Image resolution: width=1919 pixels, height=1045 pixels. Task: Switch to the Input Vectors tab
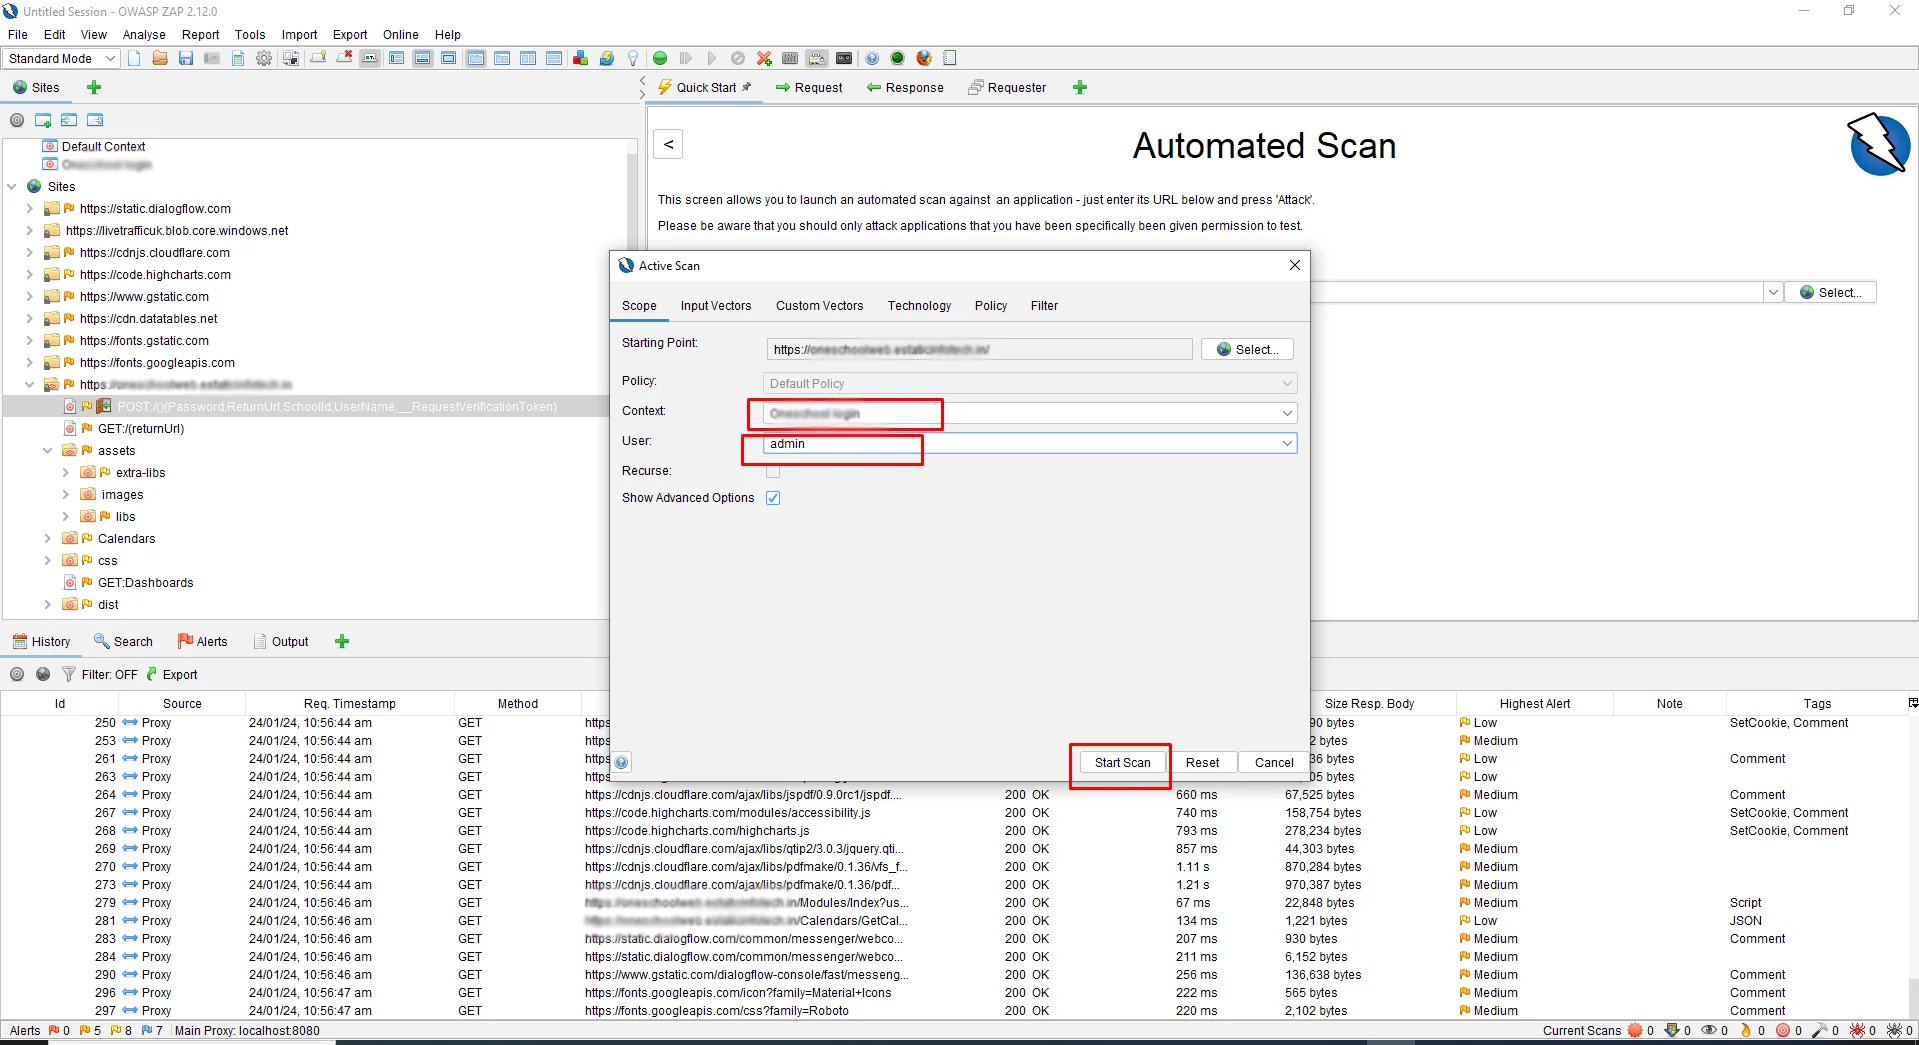pyautogui.click(x=715, y=306)
